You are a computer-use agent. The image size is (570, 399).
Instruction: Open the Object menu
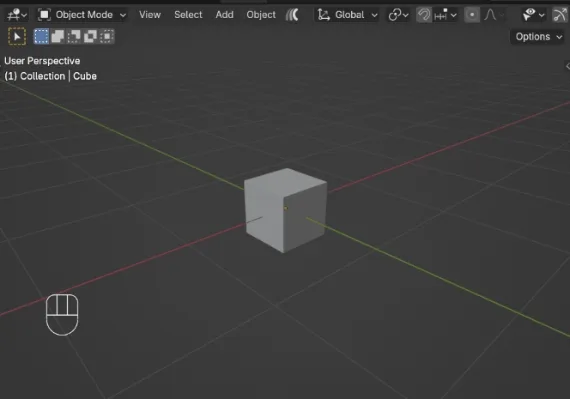tap(261, 15)
